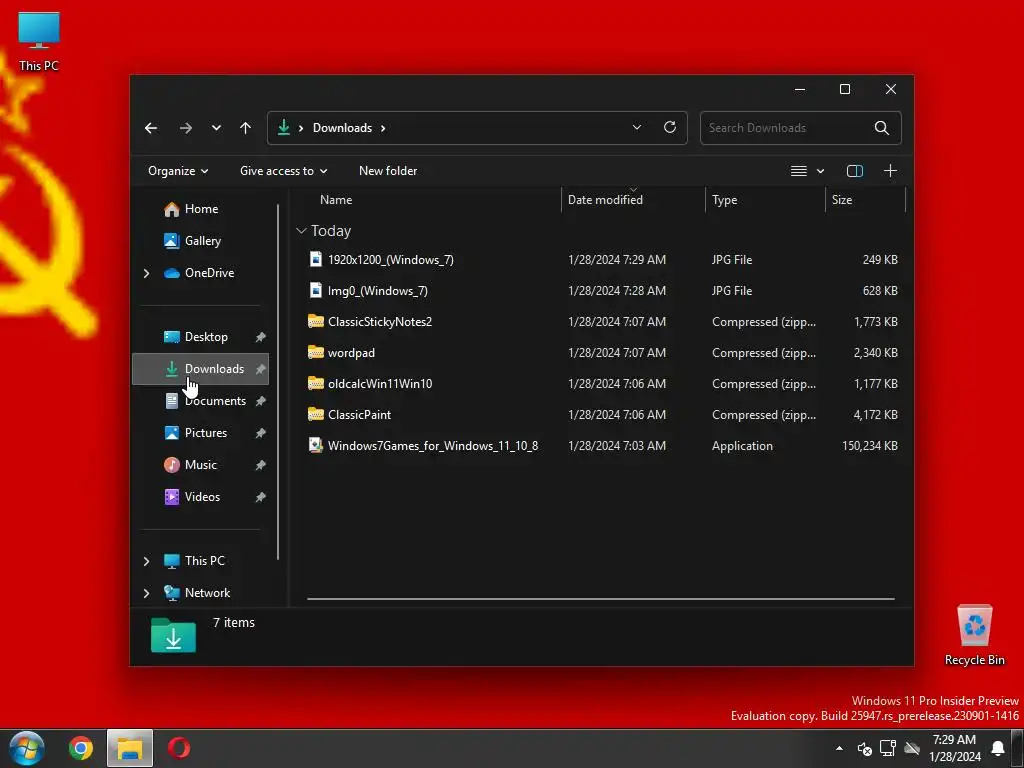The image size is (1024, 768).
Task: Launch Google Chrome from taskbar
Action: tap(81, 748)
